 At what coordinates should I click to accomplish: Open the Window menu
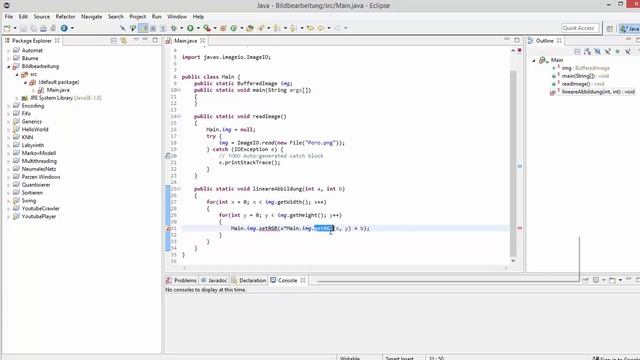177,17
